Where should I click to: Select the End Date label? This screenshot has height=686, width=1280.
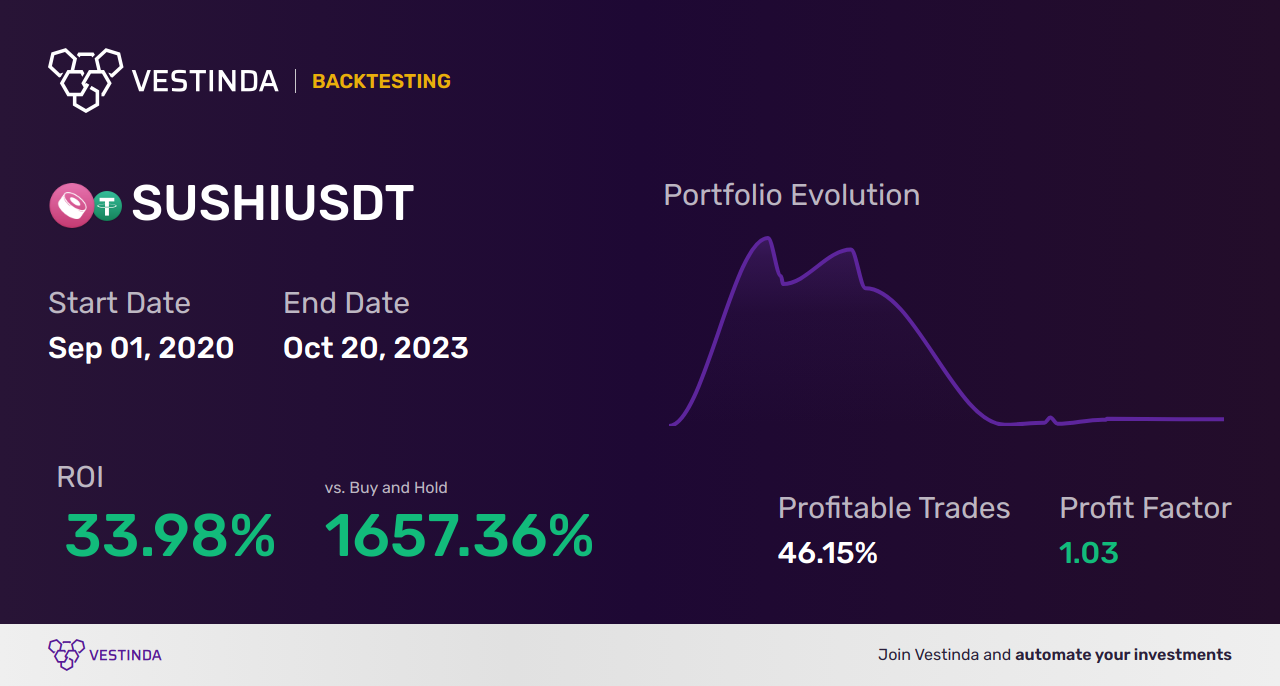point(346,303)
